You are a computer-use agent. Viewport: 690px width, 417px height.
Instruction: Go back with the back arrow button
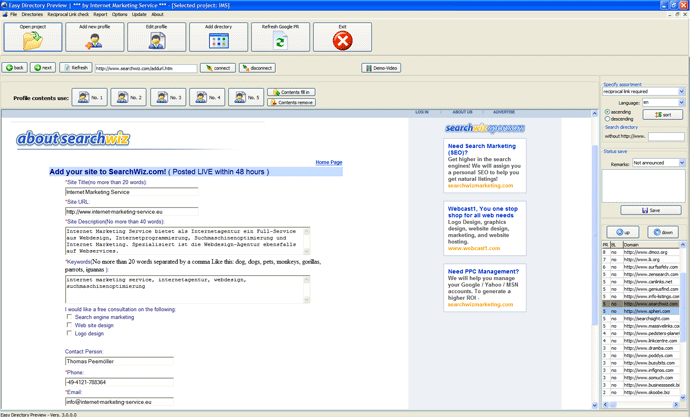point(15,68)
